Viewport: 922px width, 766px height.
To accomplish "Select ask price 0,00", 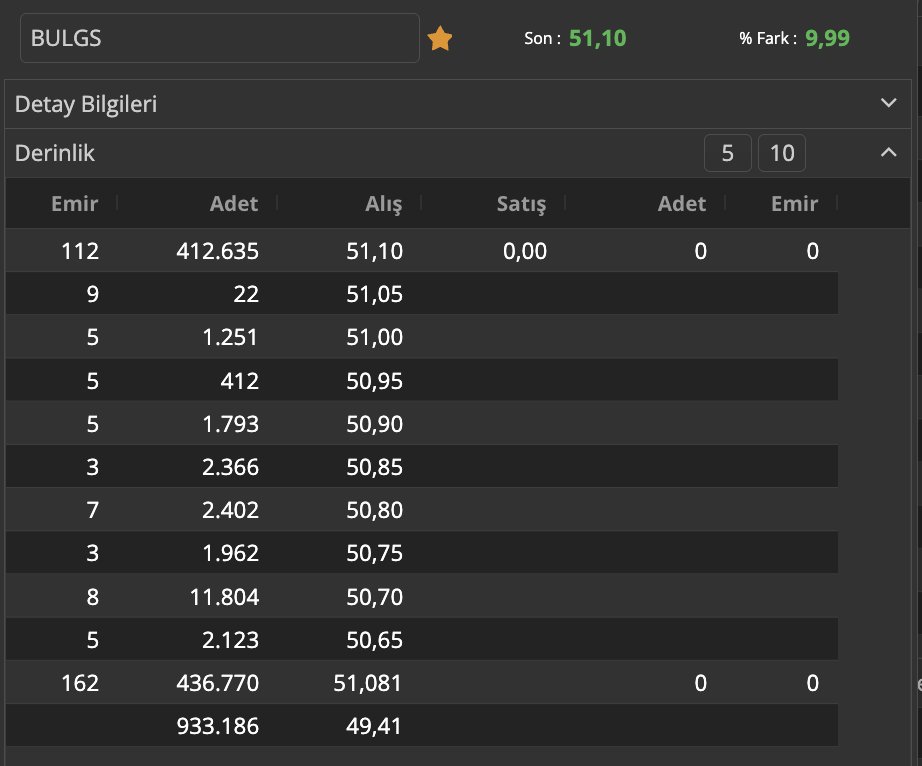I will coord(525,251).
